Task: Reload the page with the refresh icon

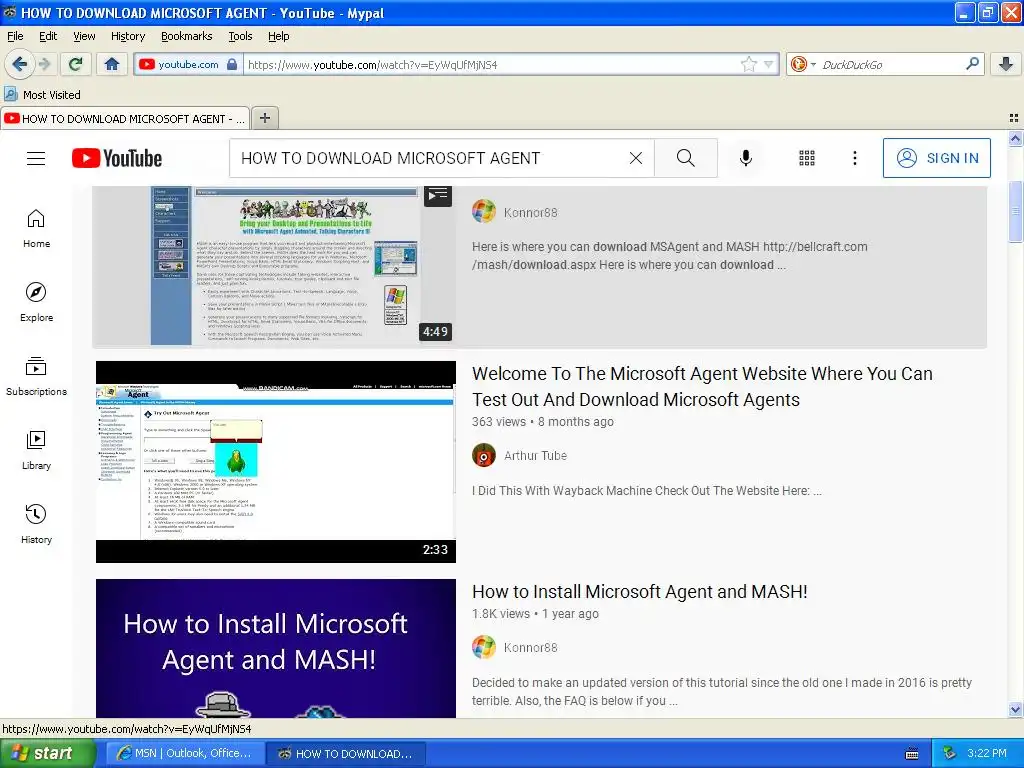Action: tap(76, 64)
